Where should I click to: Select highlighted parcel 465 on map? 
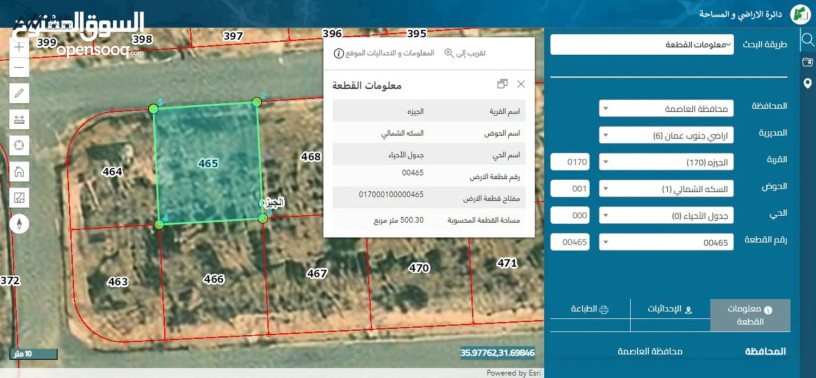click(208, 163)
